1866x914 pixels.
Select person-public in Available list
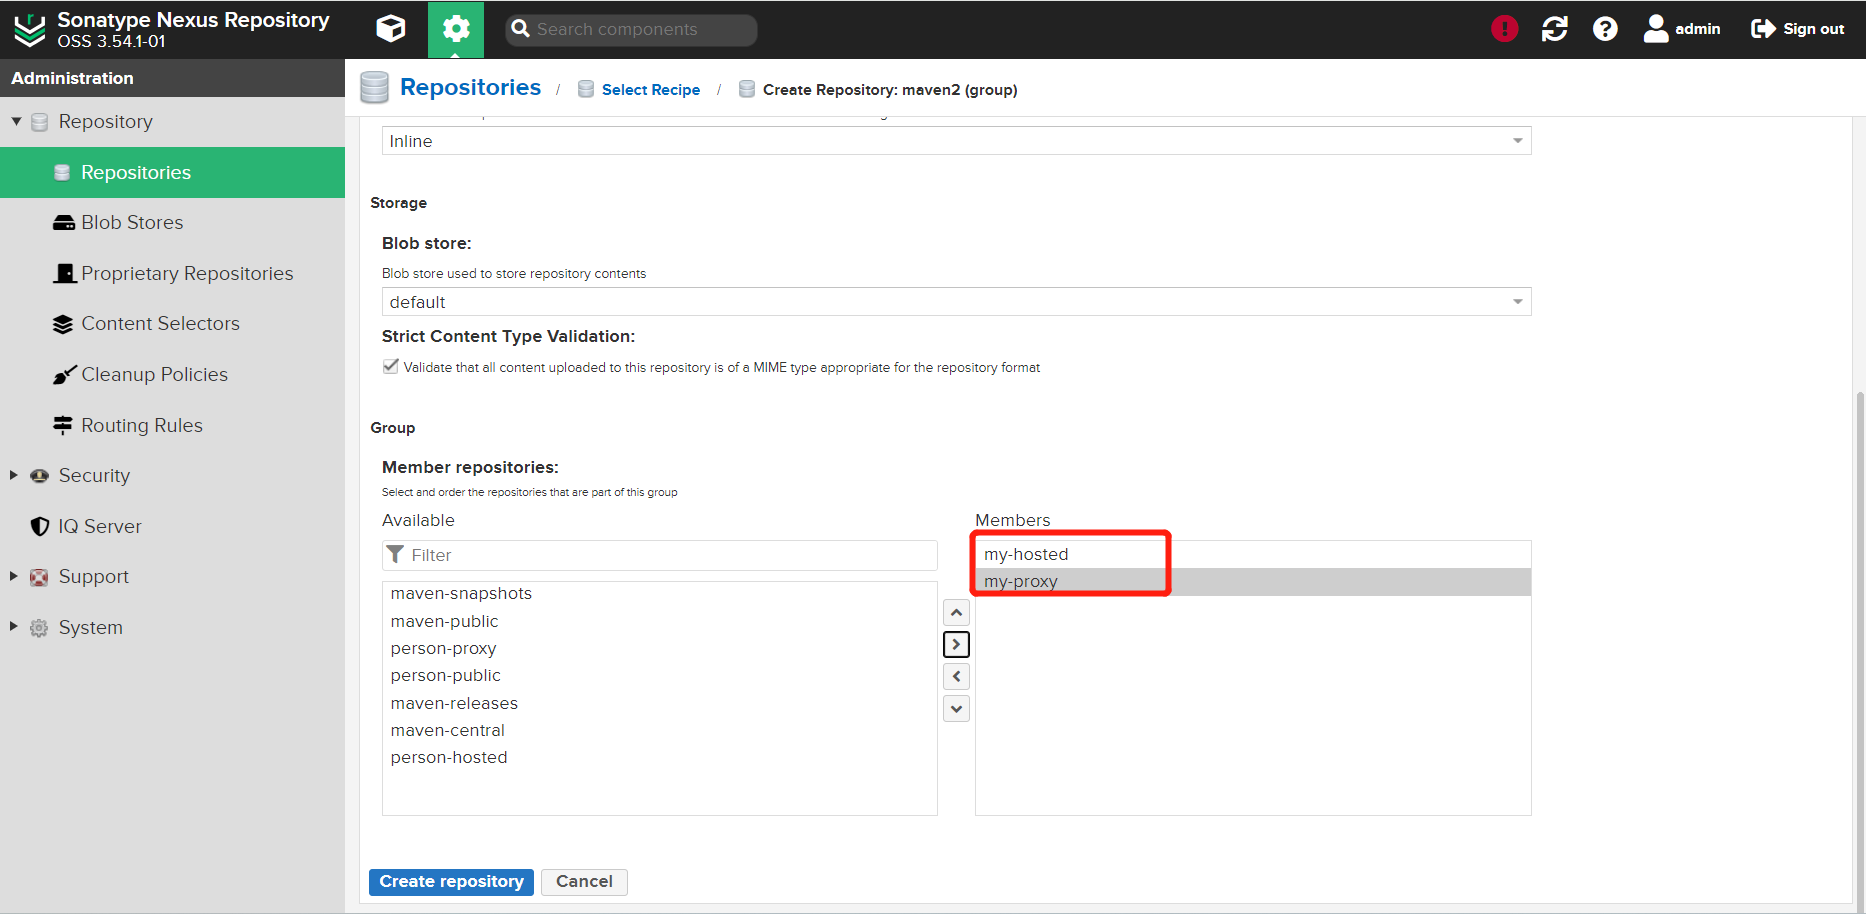660,675
